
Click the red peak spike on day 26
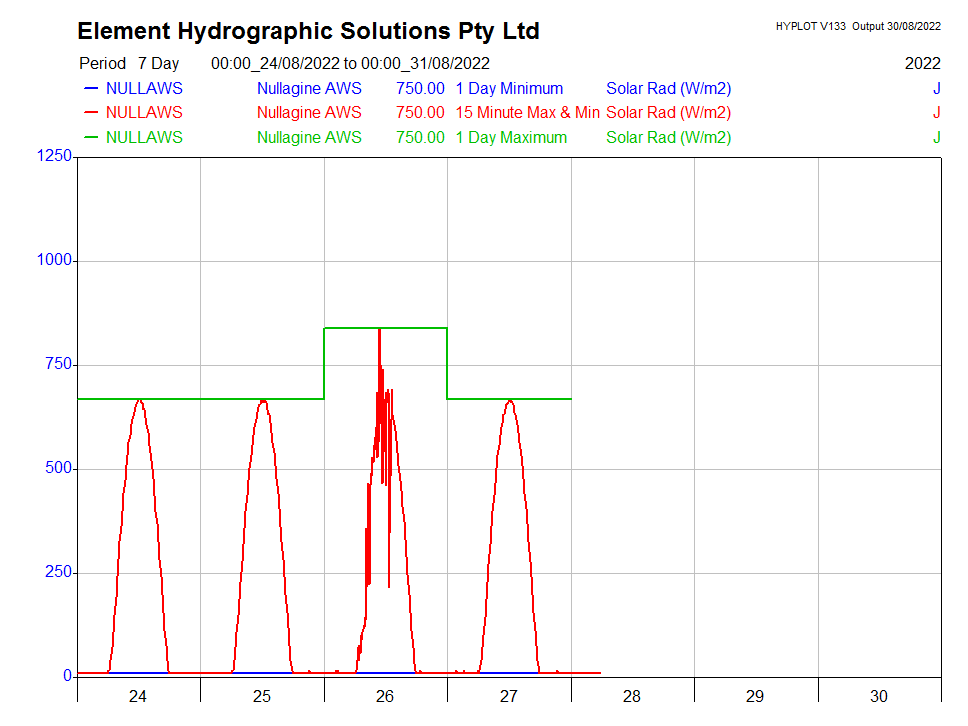point(379,335)
